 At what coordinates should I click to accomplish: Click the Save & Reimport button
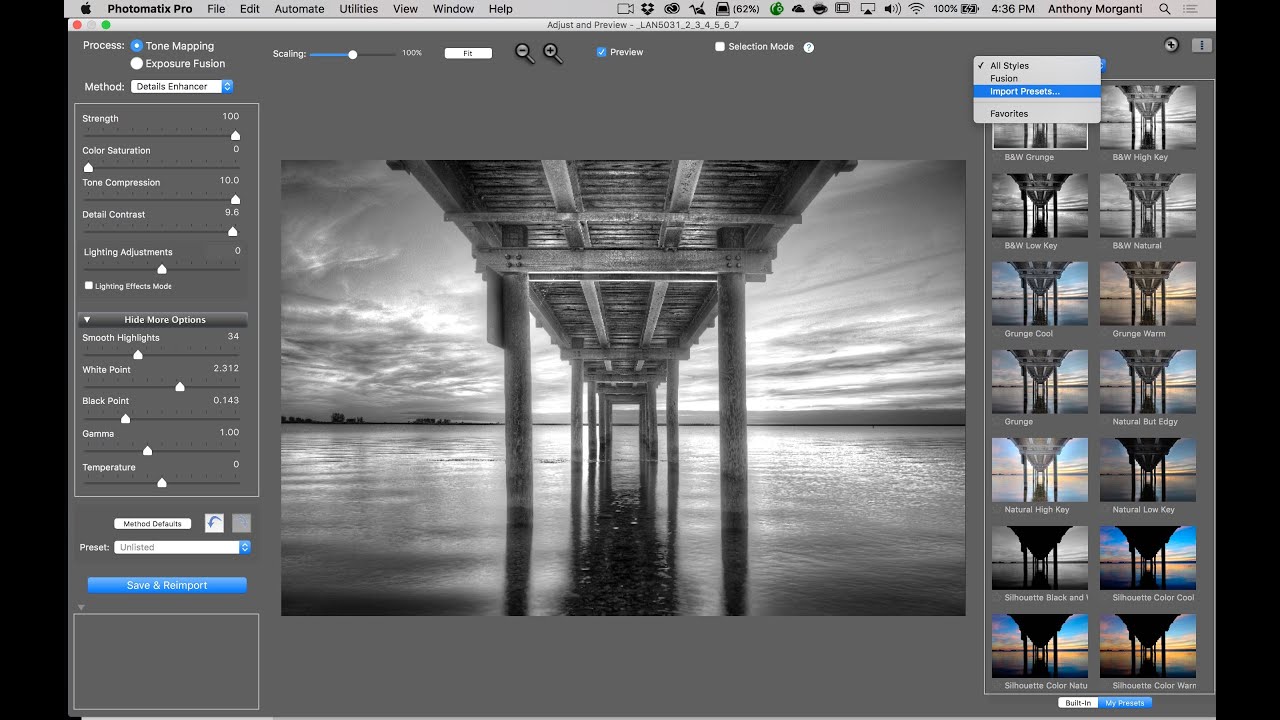point(167,585)
